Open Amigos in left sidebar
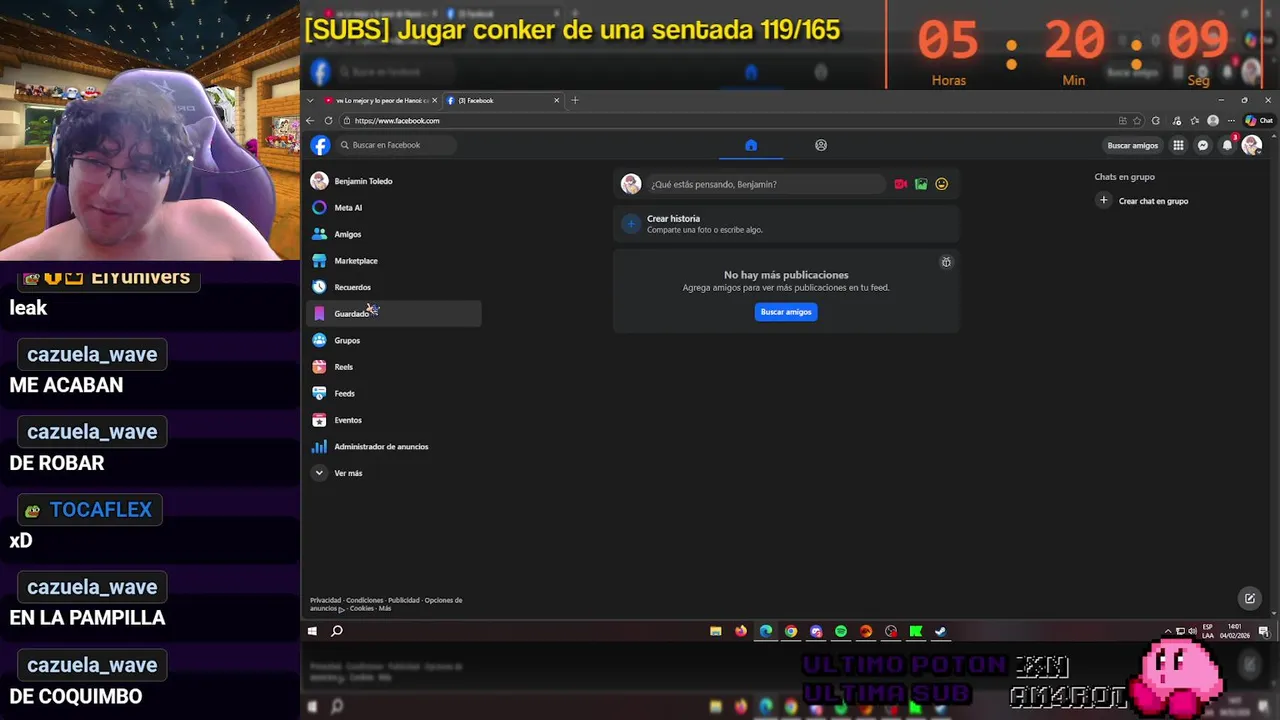The width and height of the screenshot is (1280, 720). point(395,234)
